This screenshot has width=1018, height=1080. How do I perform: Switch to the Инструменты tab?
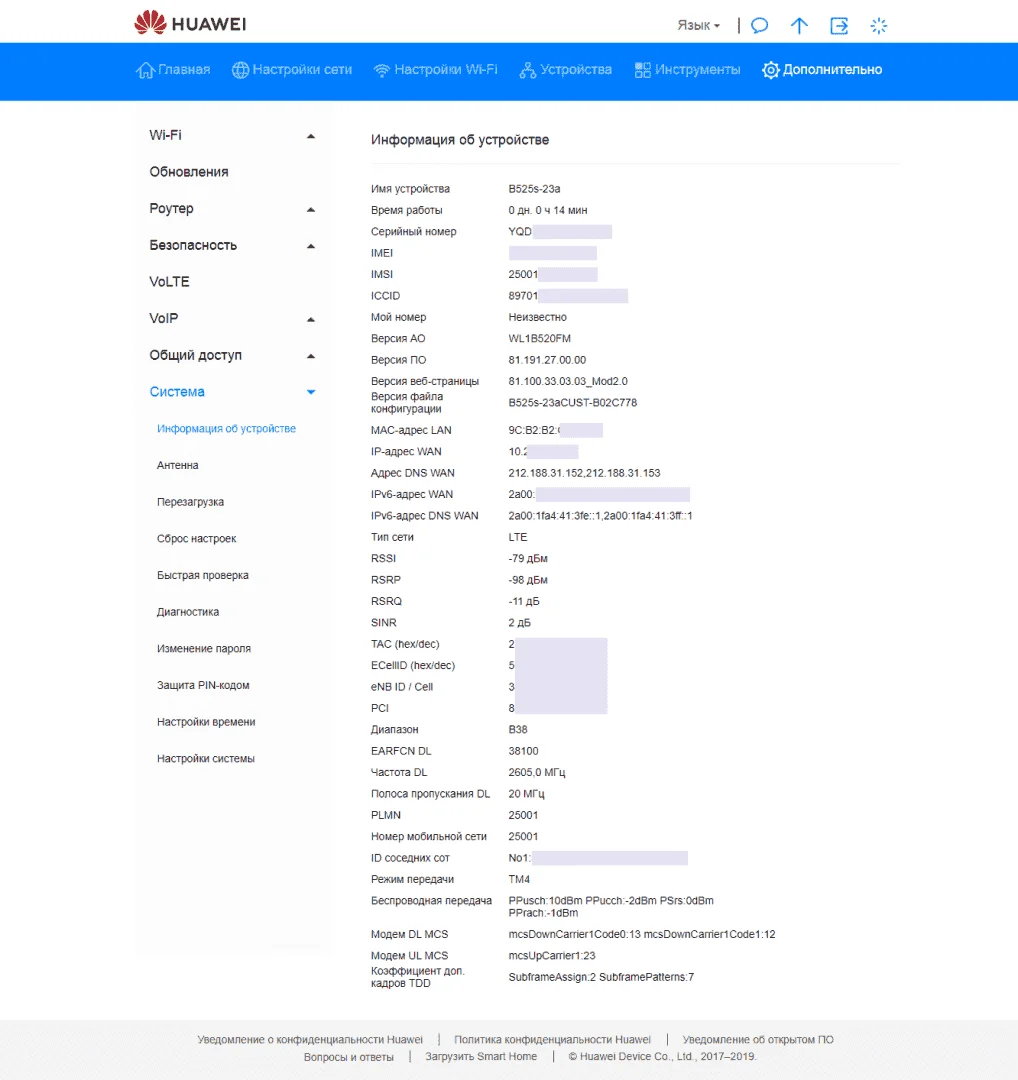pos(687,70)
